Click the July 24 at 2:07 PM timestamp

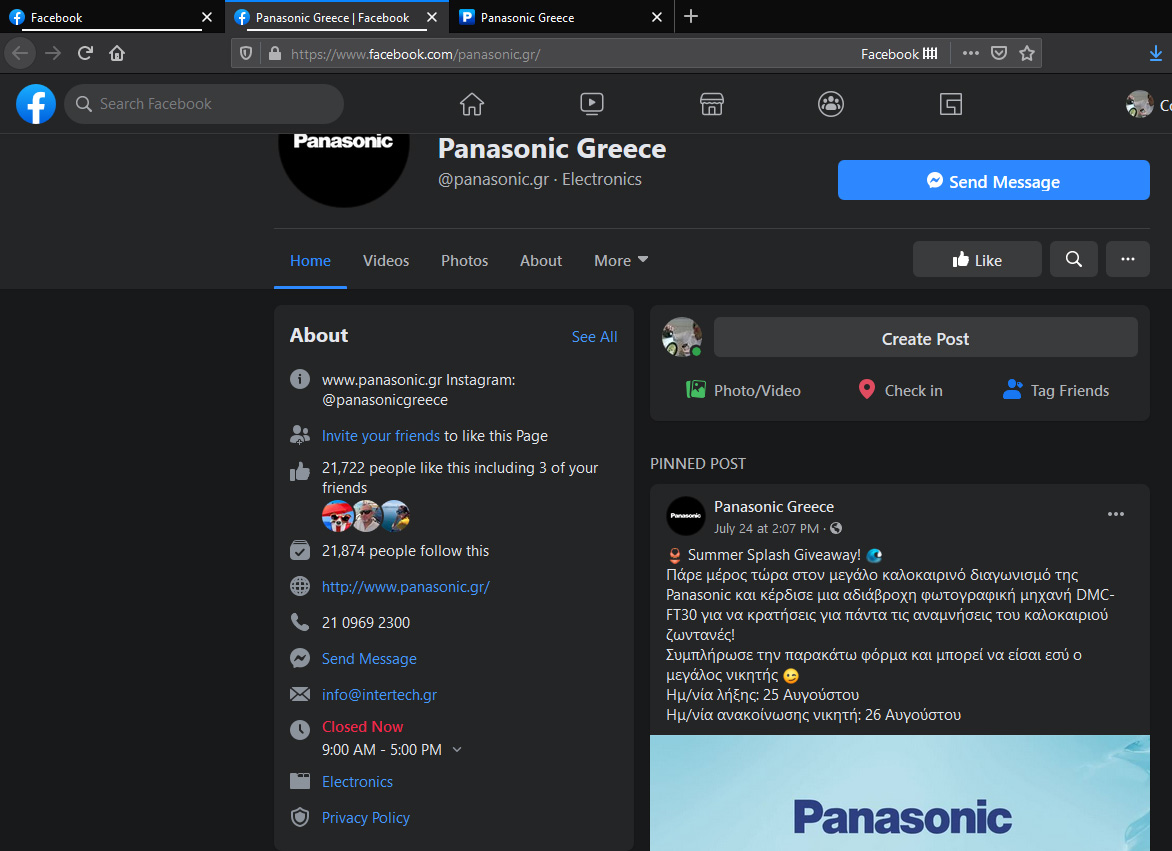click(x=766, y=528)
